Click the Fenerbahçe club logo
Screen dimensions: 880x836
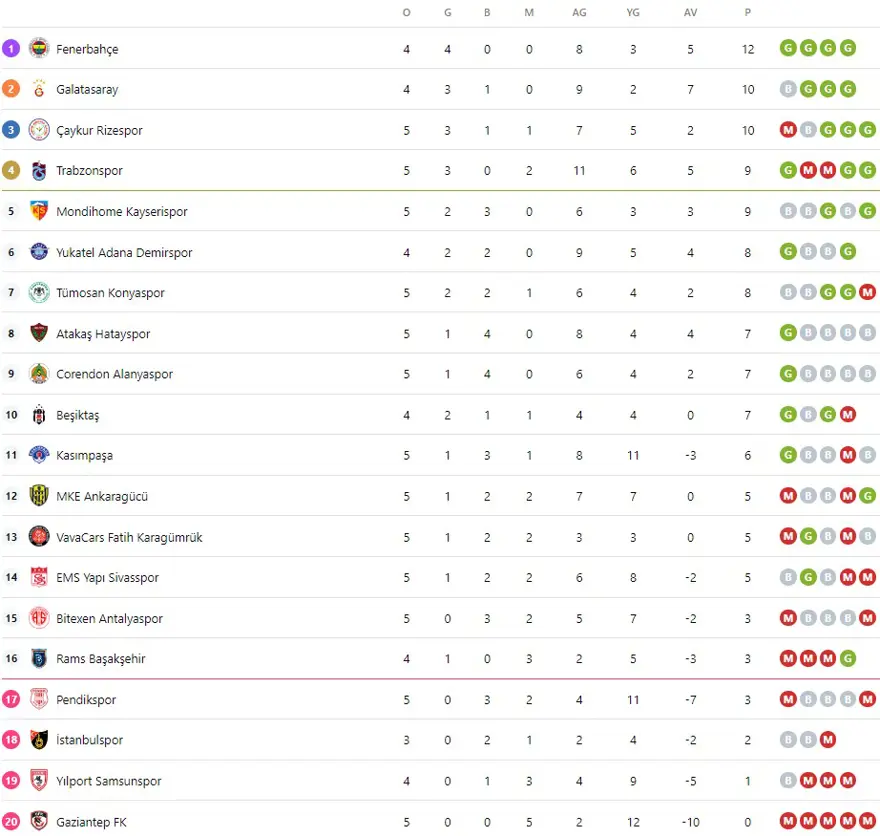click(x=39, y=48)
